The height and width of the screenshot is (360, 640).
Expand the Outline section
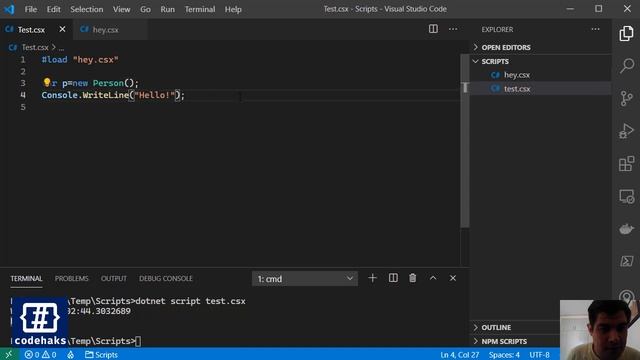click(515, 327)
